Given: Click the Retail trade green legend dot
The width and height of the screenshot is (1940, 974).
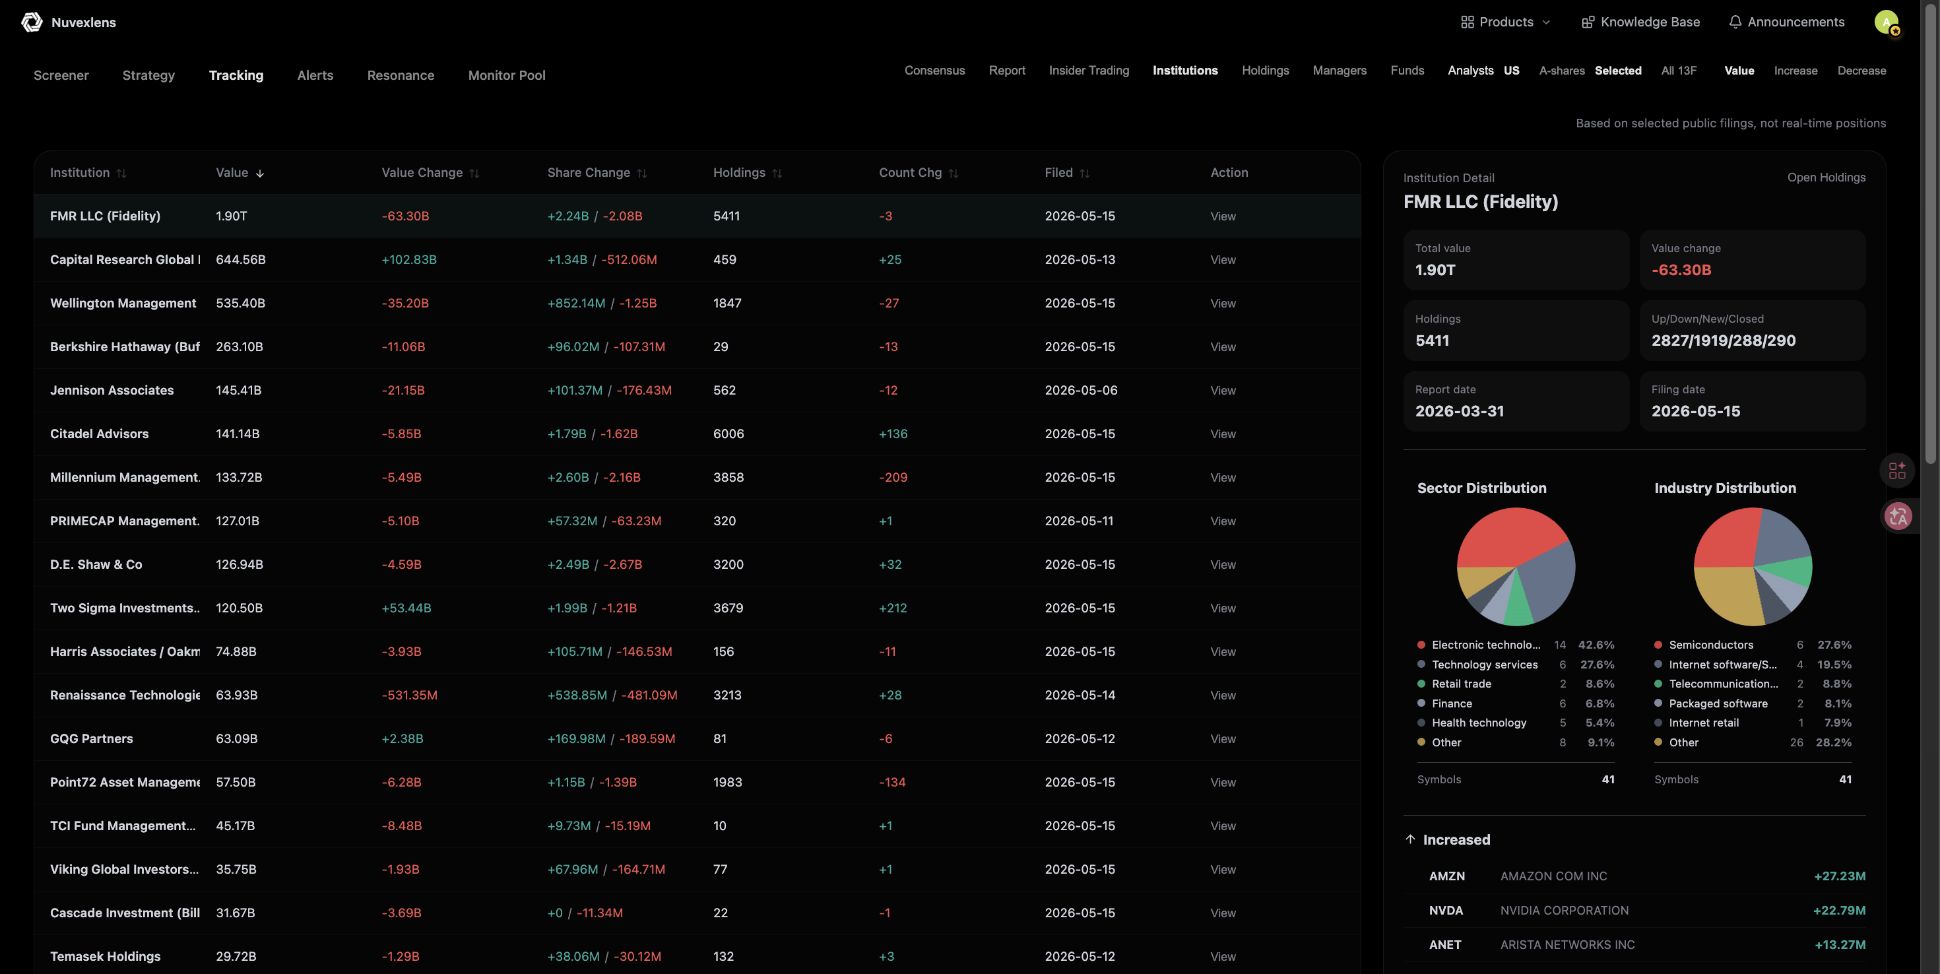Looking at the screenshot, I should [1421, 684].
